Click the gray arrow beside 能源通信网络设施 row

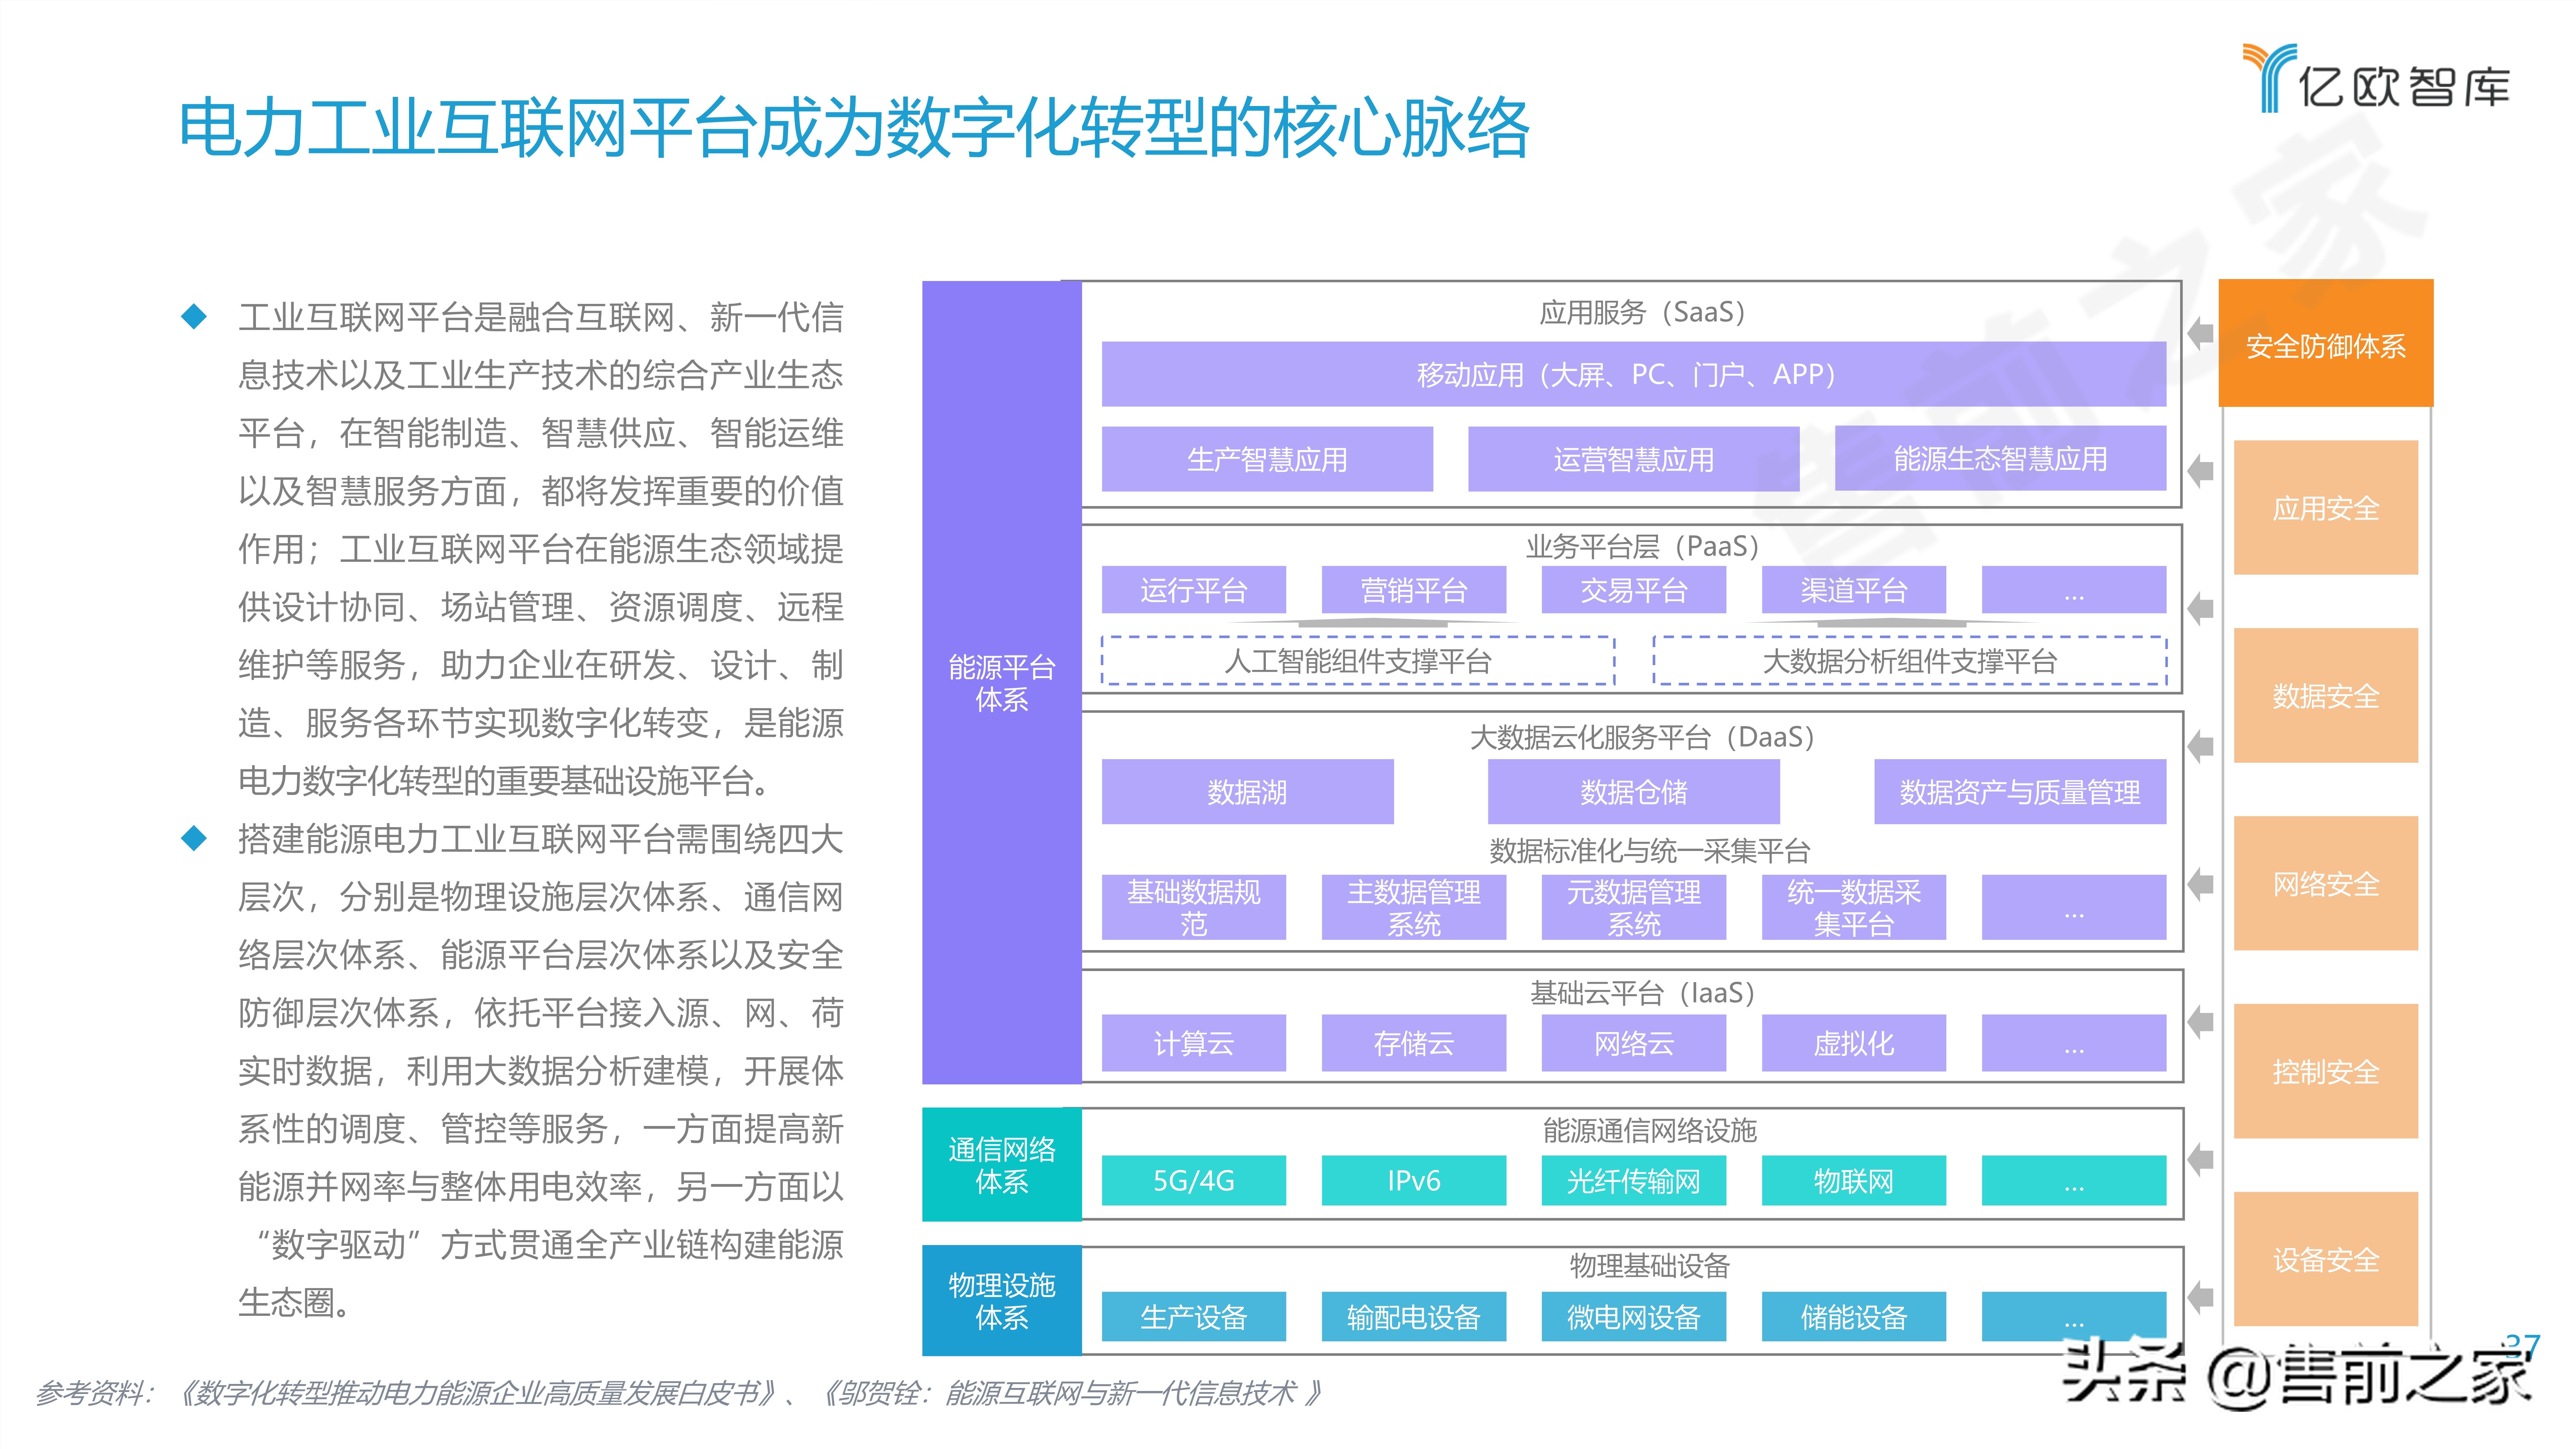(x=2200, y=1160)
